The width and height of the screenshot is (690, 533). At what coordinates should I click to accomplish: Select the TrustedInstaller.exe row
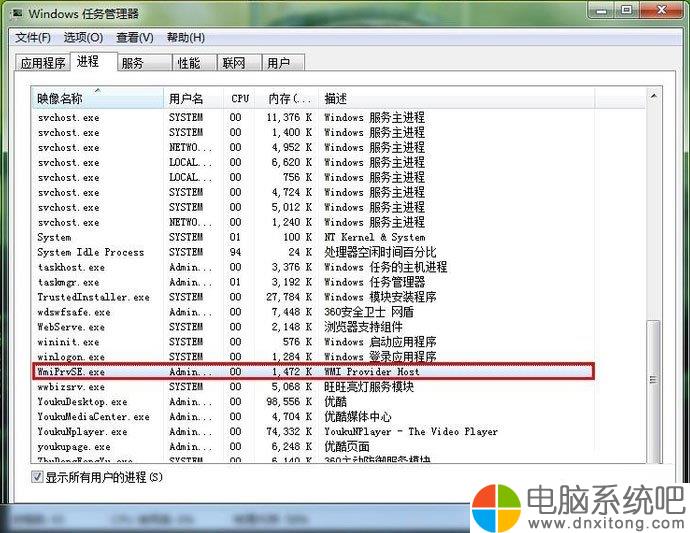(312, 297)
